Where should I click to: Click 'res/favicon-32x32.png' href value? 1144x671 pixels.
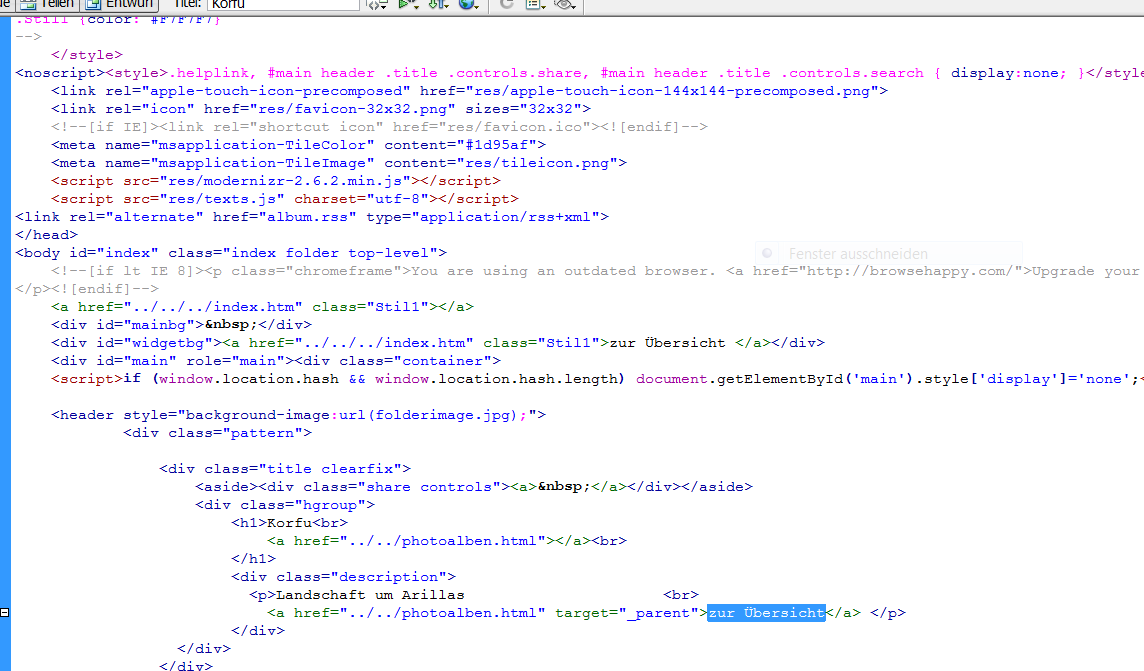[352, 109]
